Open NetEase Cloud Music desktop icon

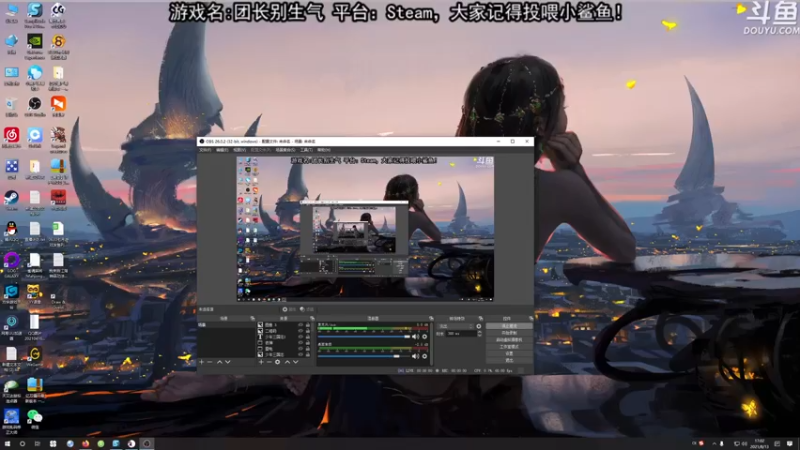click(x=11, y=137)
